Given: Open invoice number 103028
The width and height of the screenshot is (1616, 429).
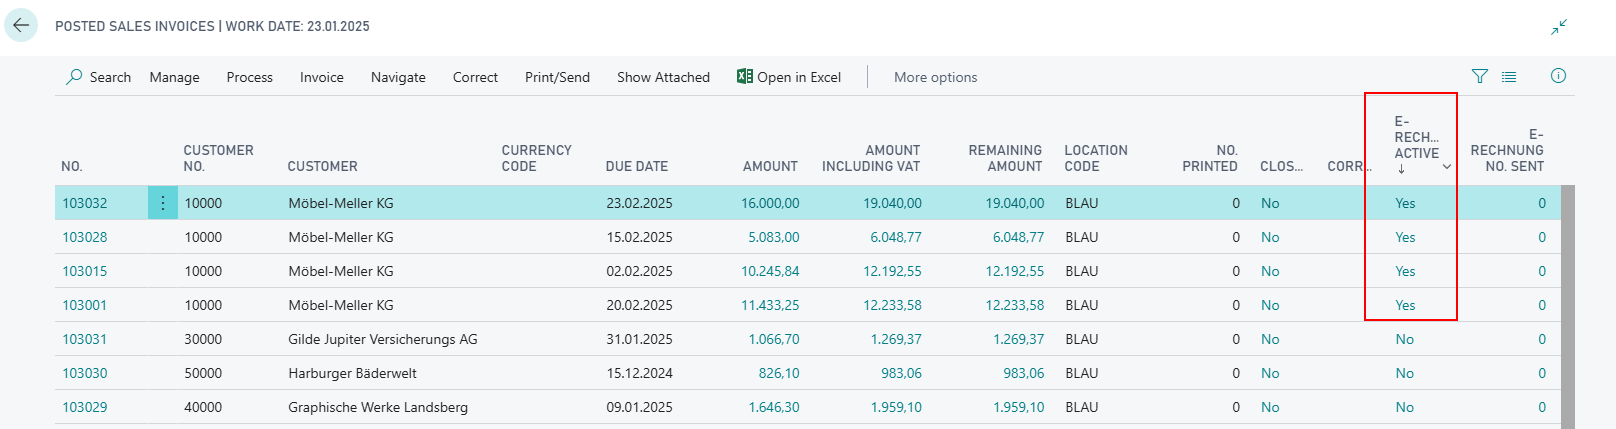Looking at the screenshot, I should 85,237.
